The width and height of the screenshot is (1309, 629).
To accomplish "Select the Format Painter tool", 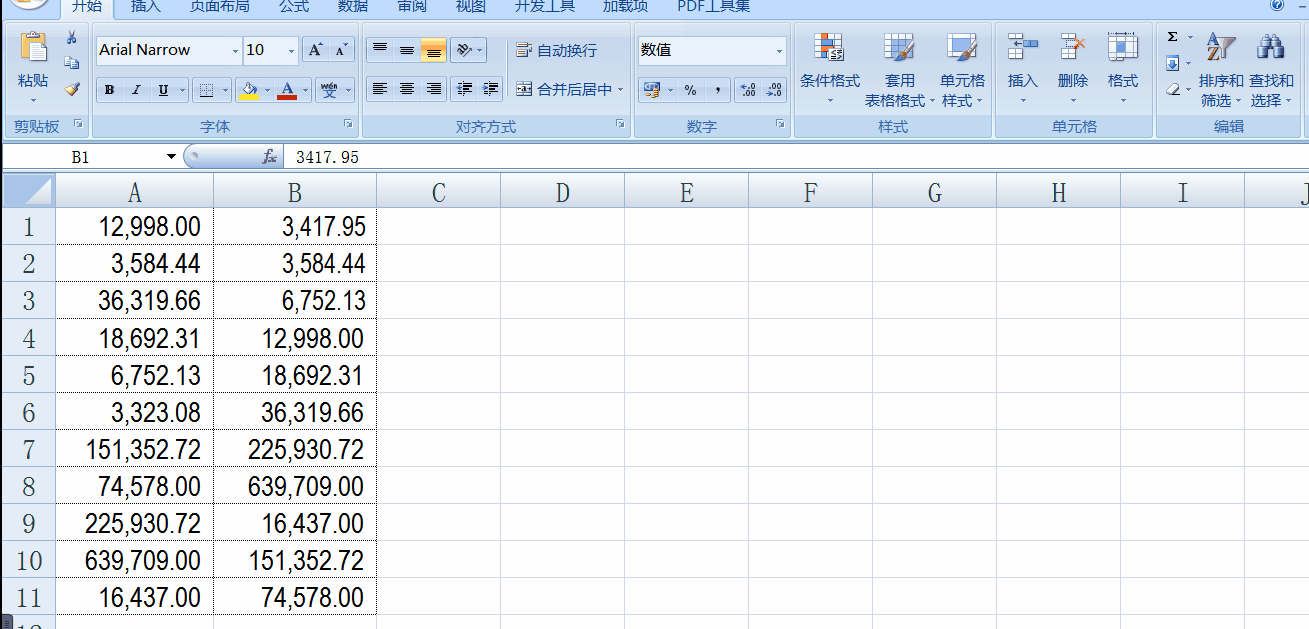I will coord(71,89).
